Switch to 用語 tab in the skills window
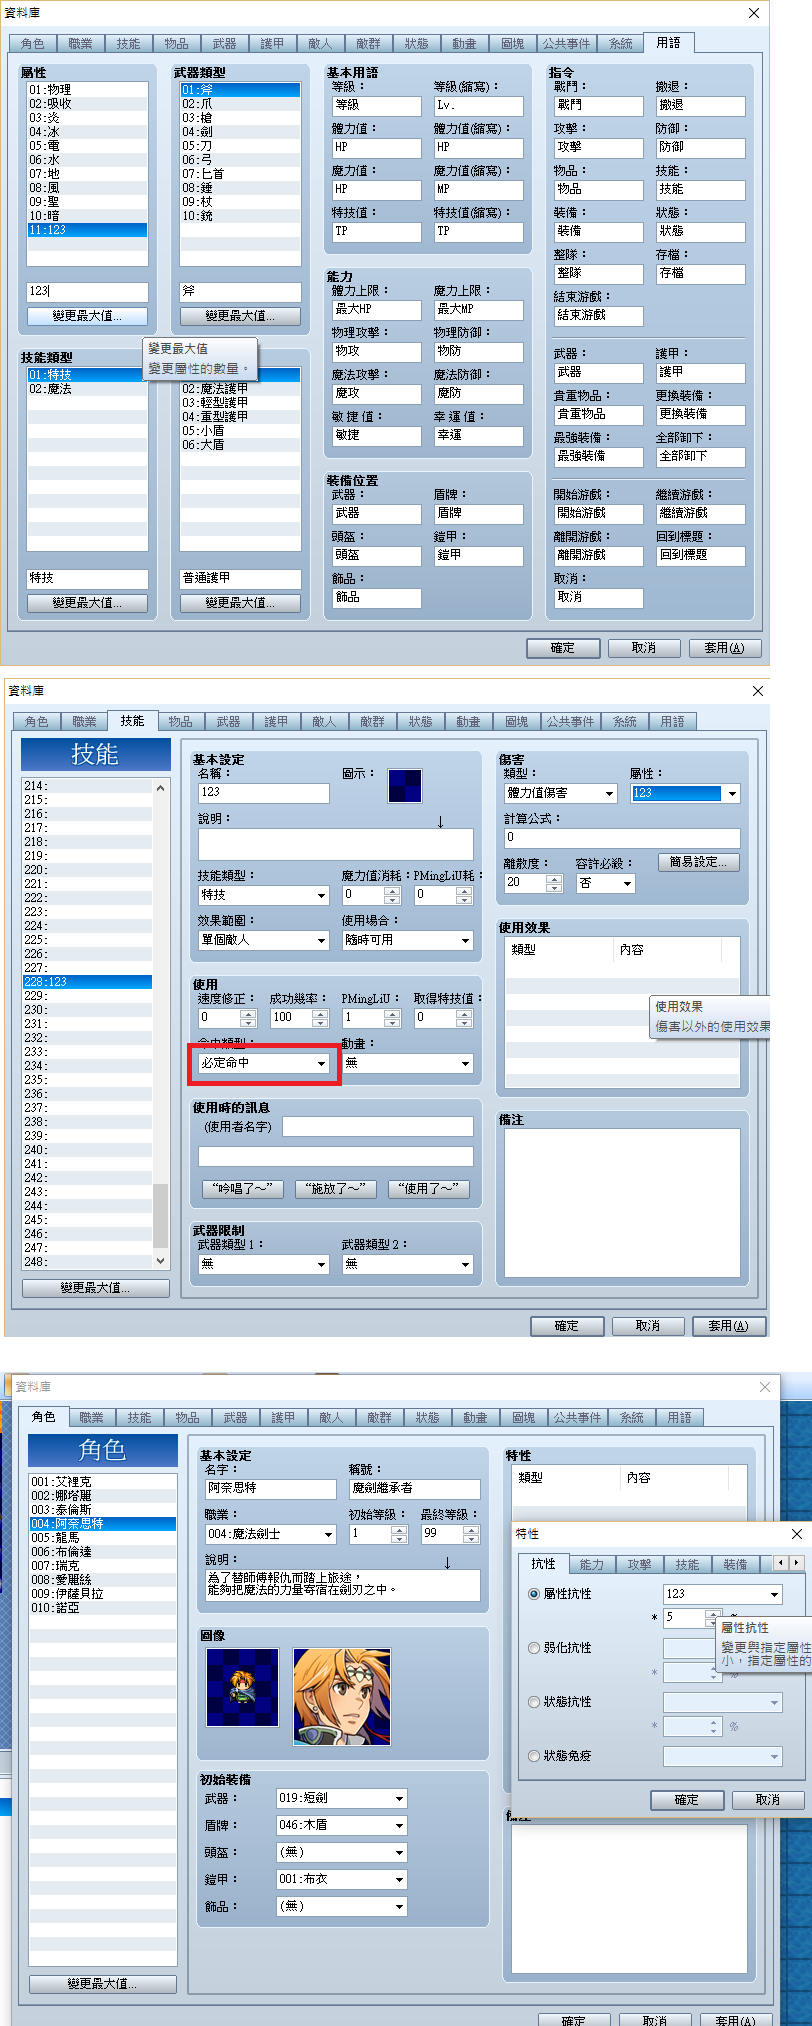 pyautogui.click(x=673, y=721)
